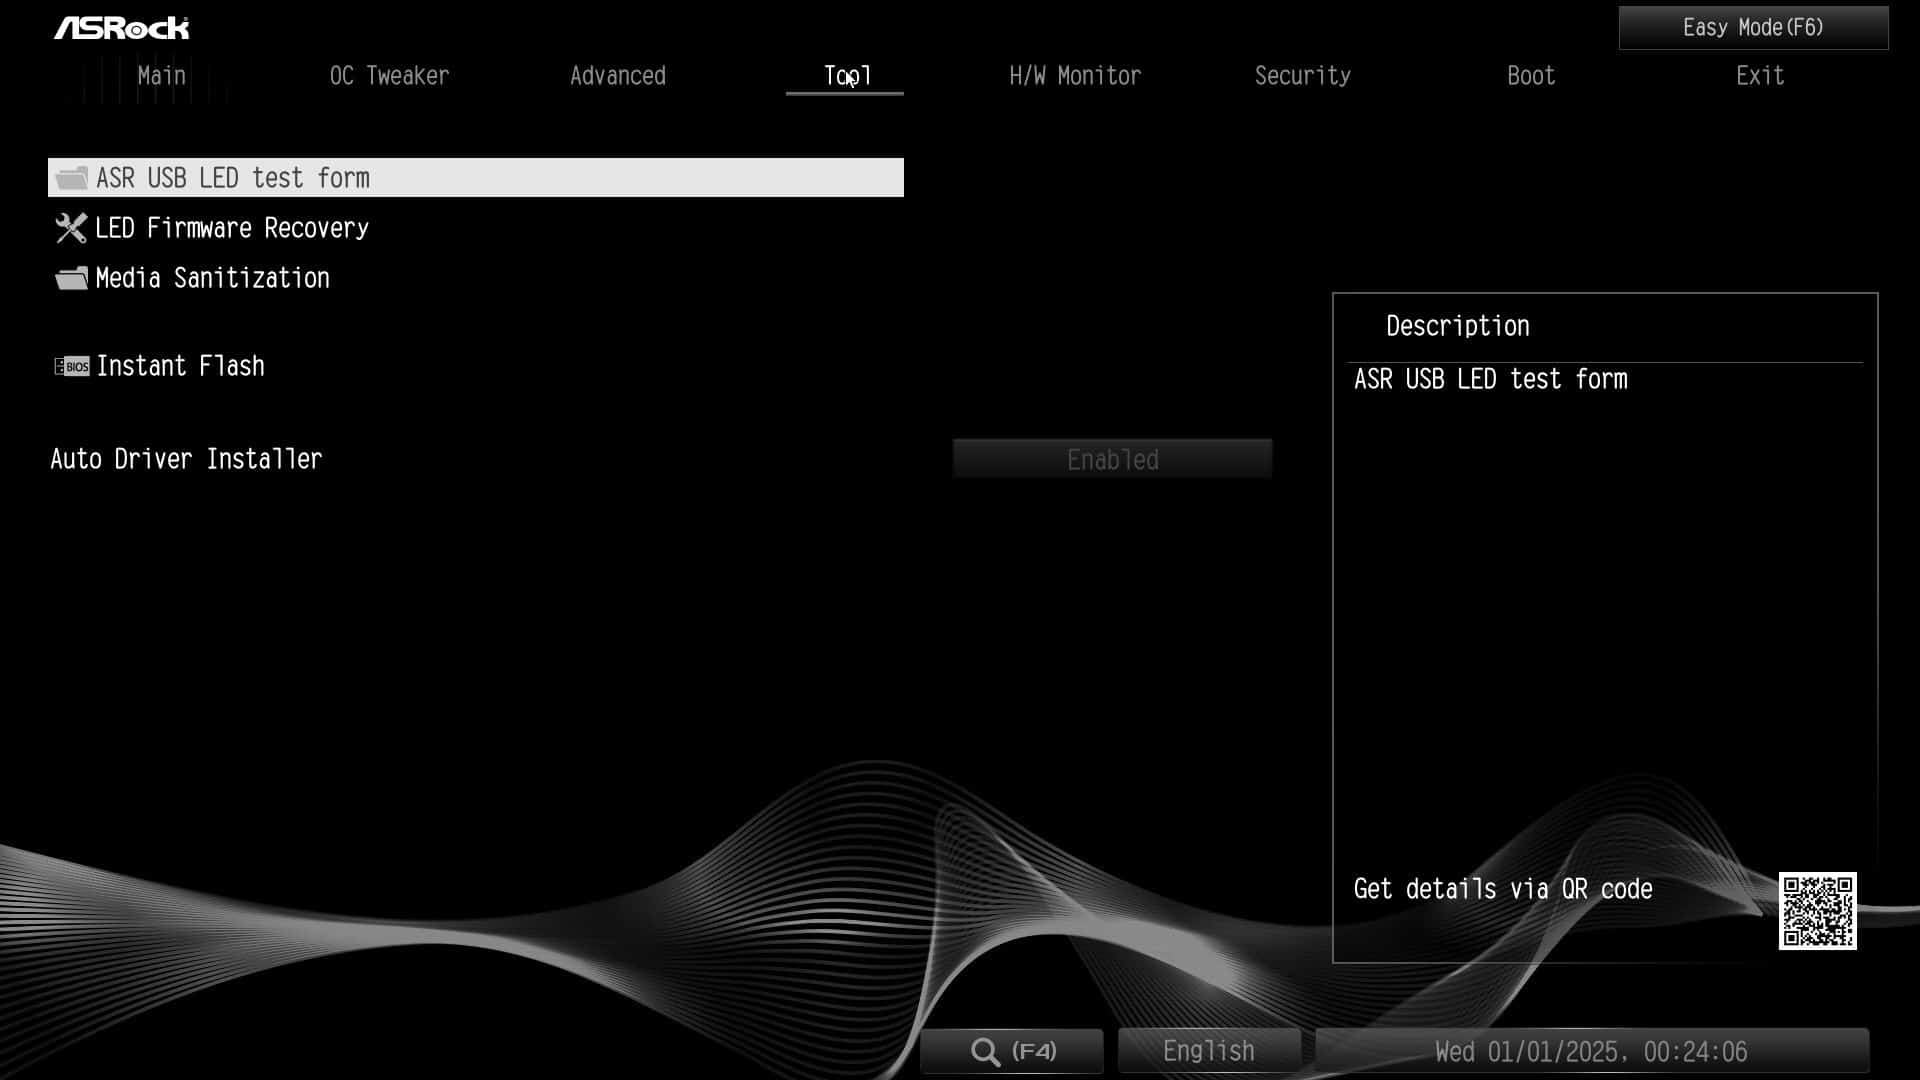Image resolution: width=1920 pixels, height=1080 pixels.
Task: Open LED Firmware Recovery
Action: [x=232, y=228]
